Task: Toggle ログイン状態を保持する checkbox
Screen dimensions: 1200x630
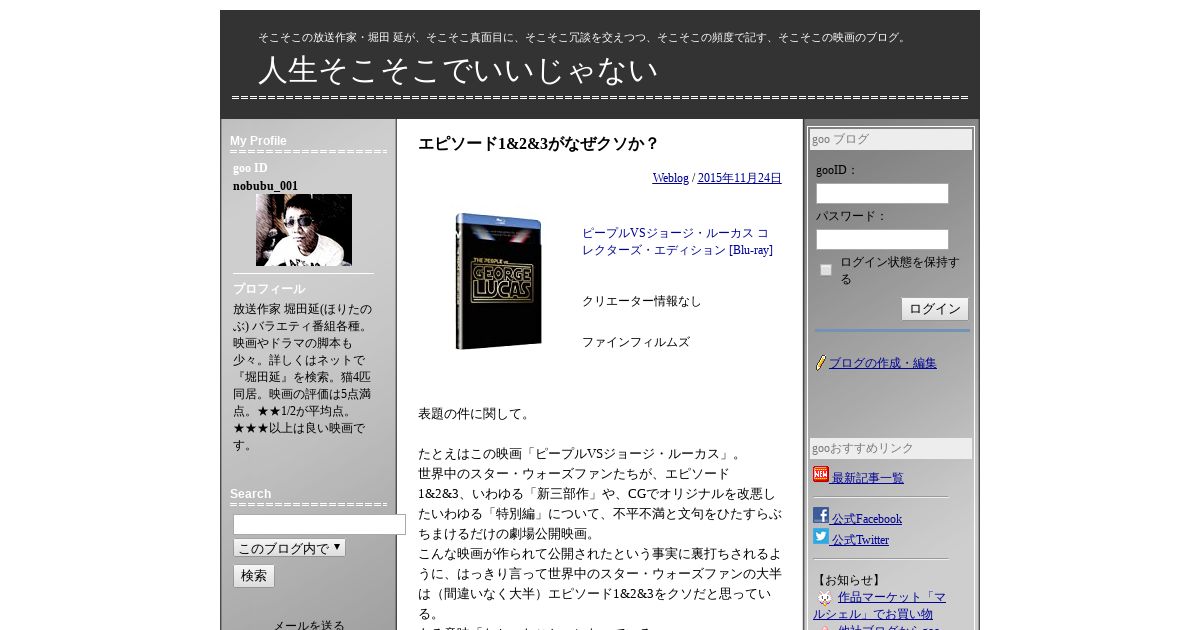Action: coord(826,270)
